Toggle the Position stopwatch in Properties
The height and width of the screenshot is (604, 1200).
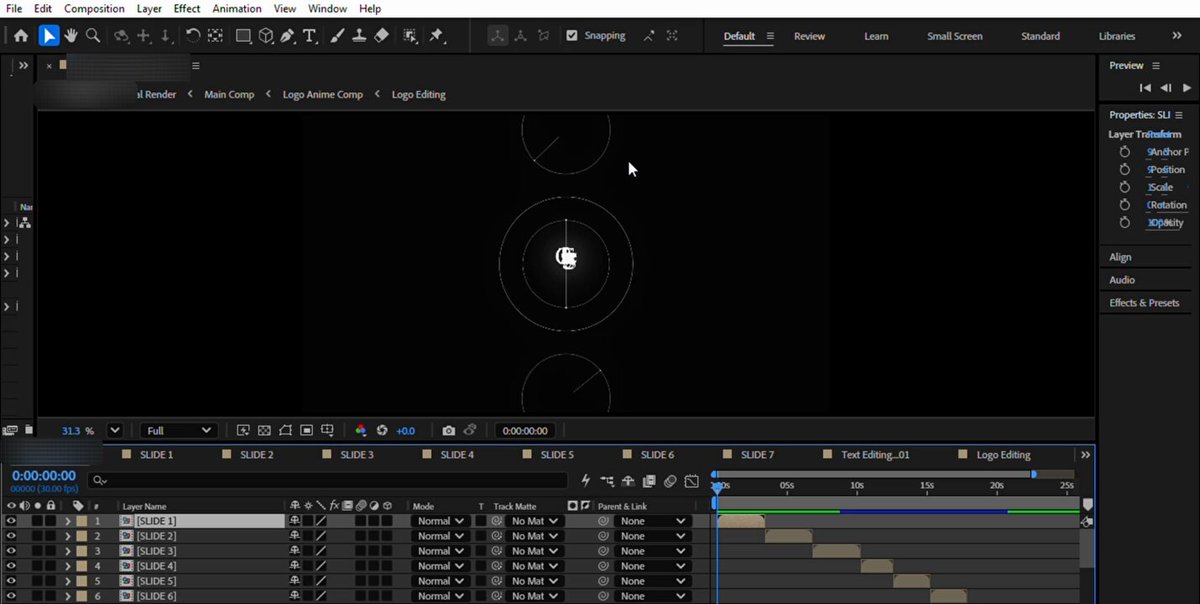coord(1125,170)
